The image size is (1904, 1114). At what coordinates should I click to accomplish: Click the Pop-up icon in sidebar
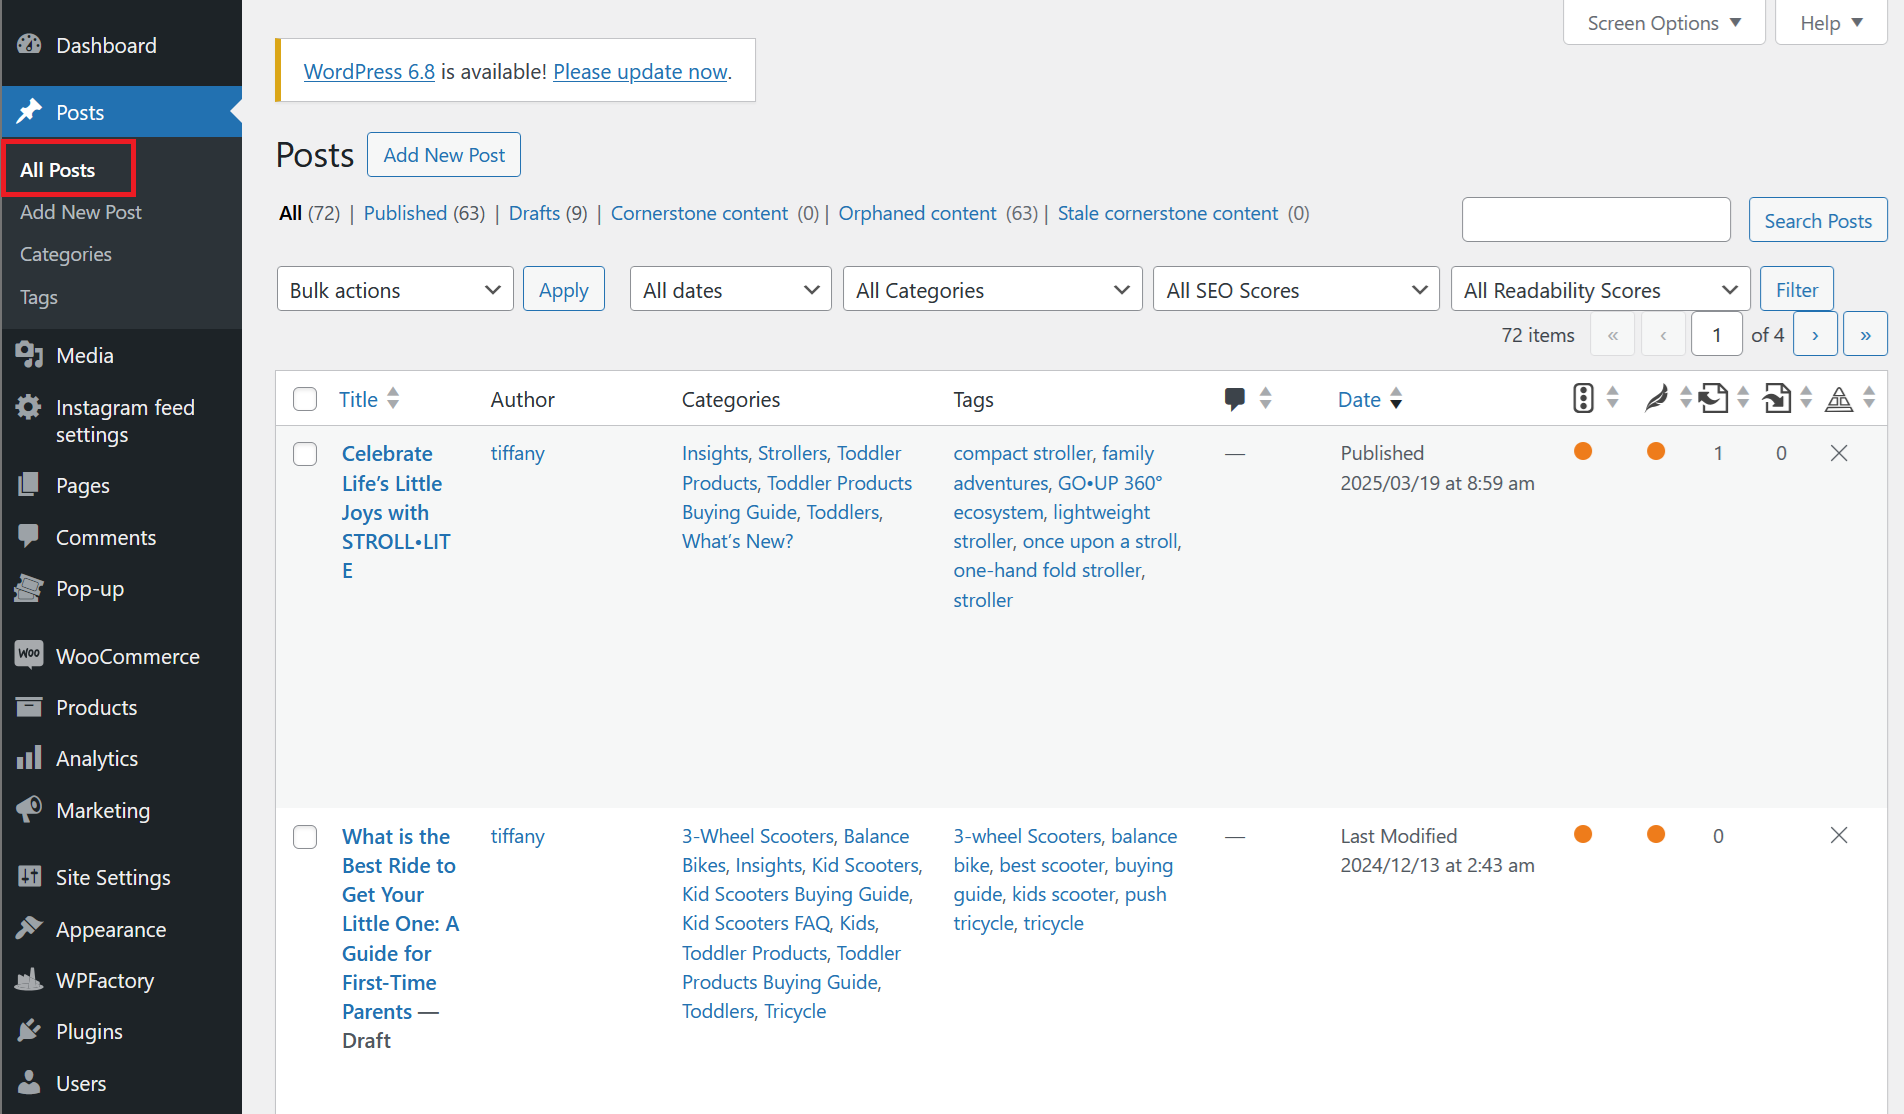point(29,588)
